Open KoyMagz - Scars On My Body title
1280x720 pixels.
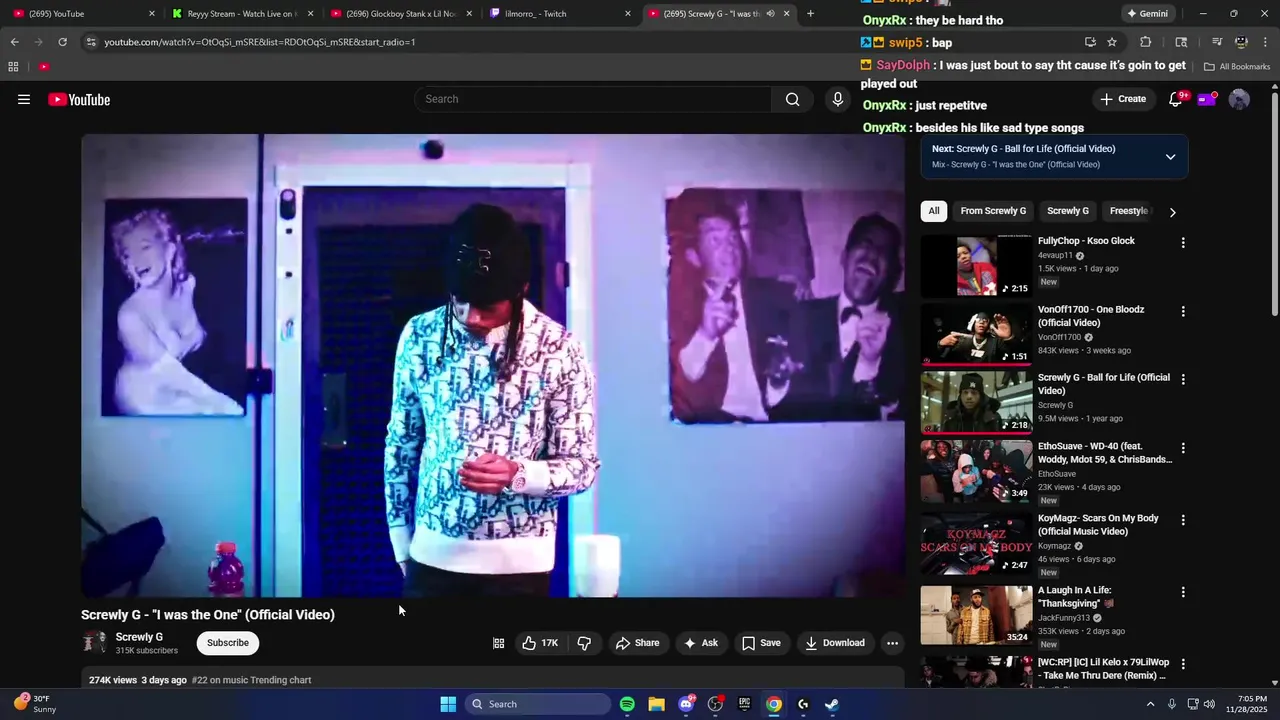point(1098,525)
